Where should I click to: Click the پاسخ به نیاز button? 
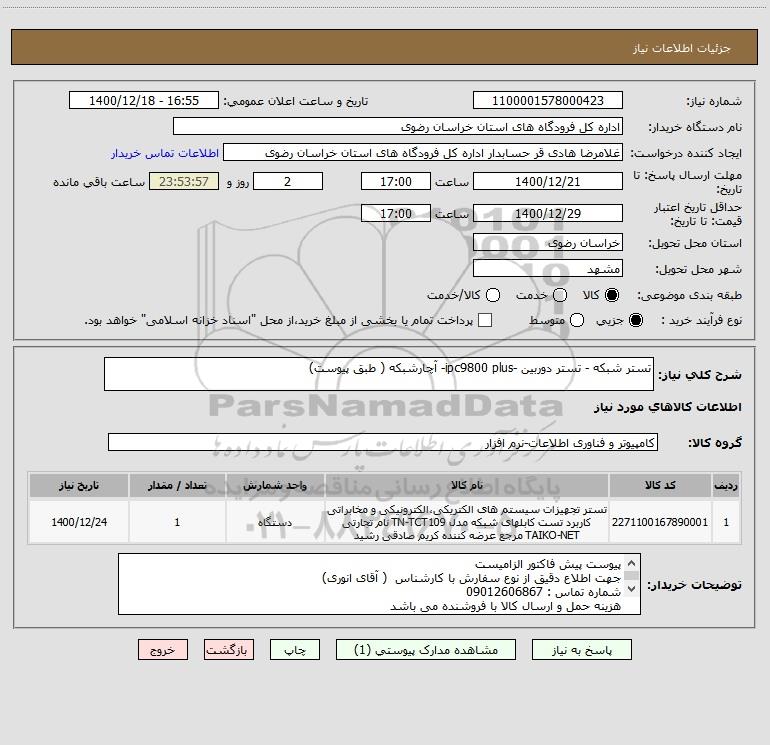pos(581,650)
